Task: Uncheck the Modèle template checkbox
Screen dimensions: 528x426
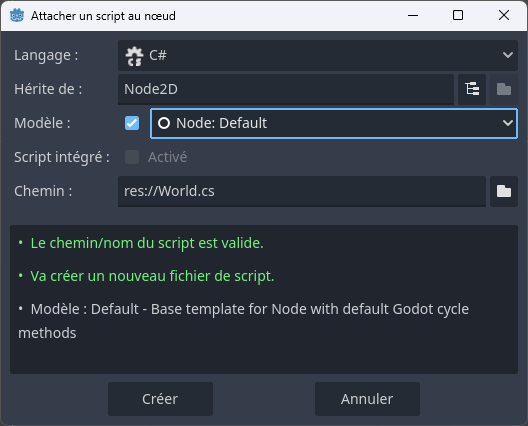Action: 132,123
